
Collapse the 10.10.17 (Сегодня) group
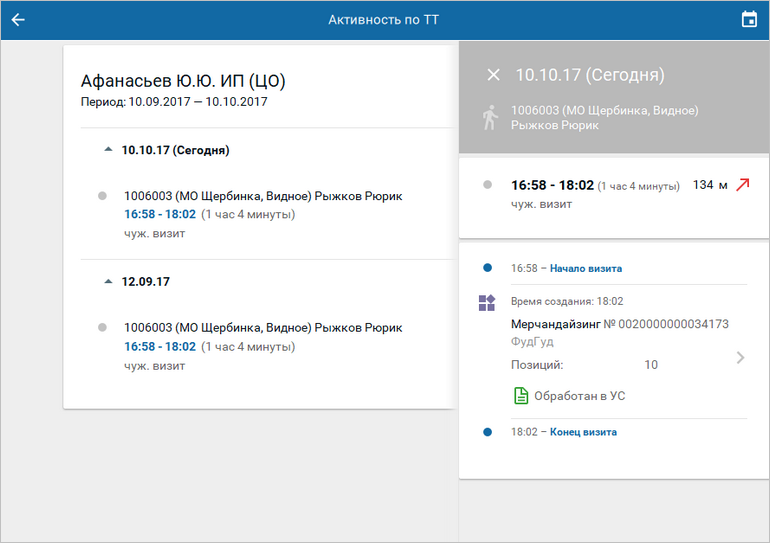[x=109, y=149]
